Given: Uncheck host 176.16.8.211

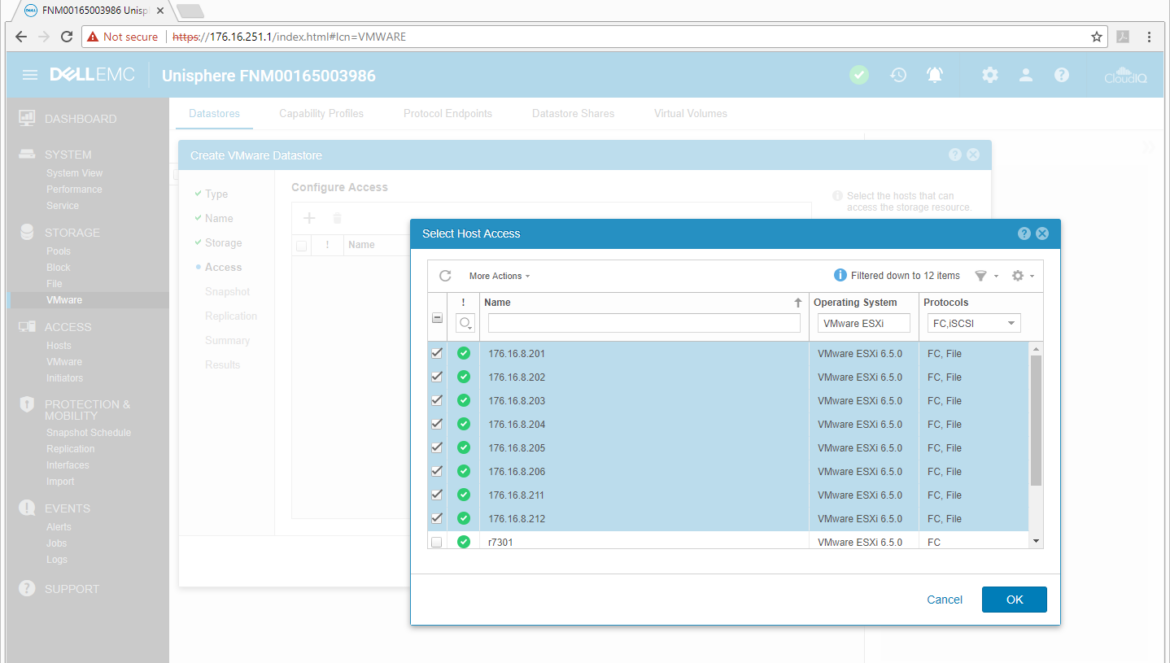Looking at the screenshot, I should click(x=437, y=495).
